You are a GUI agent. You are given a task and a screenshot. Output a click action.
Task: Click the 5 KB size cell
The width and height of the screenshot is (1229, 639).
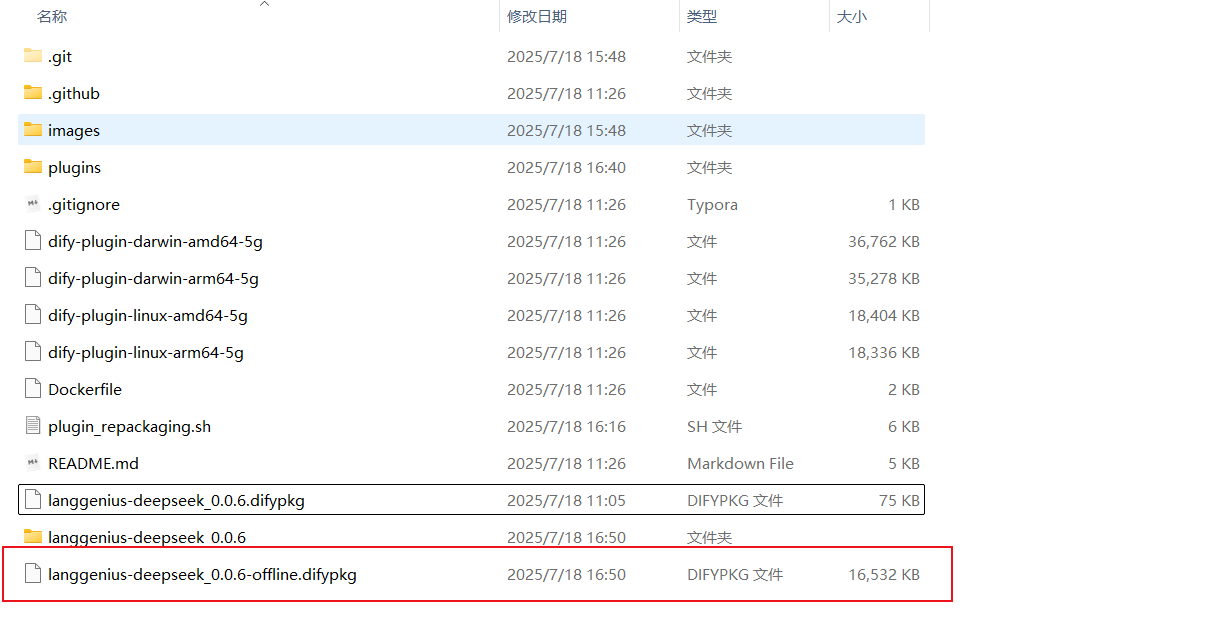(x=904, y=463)
